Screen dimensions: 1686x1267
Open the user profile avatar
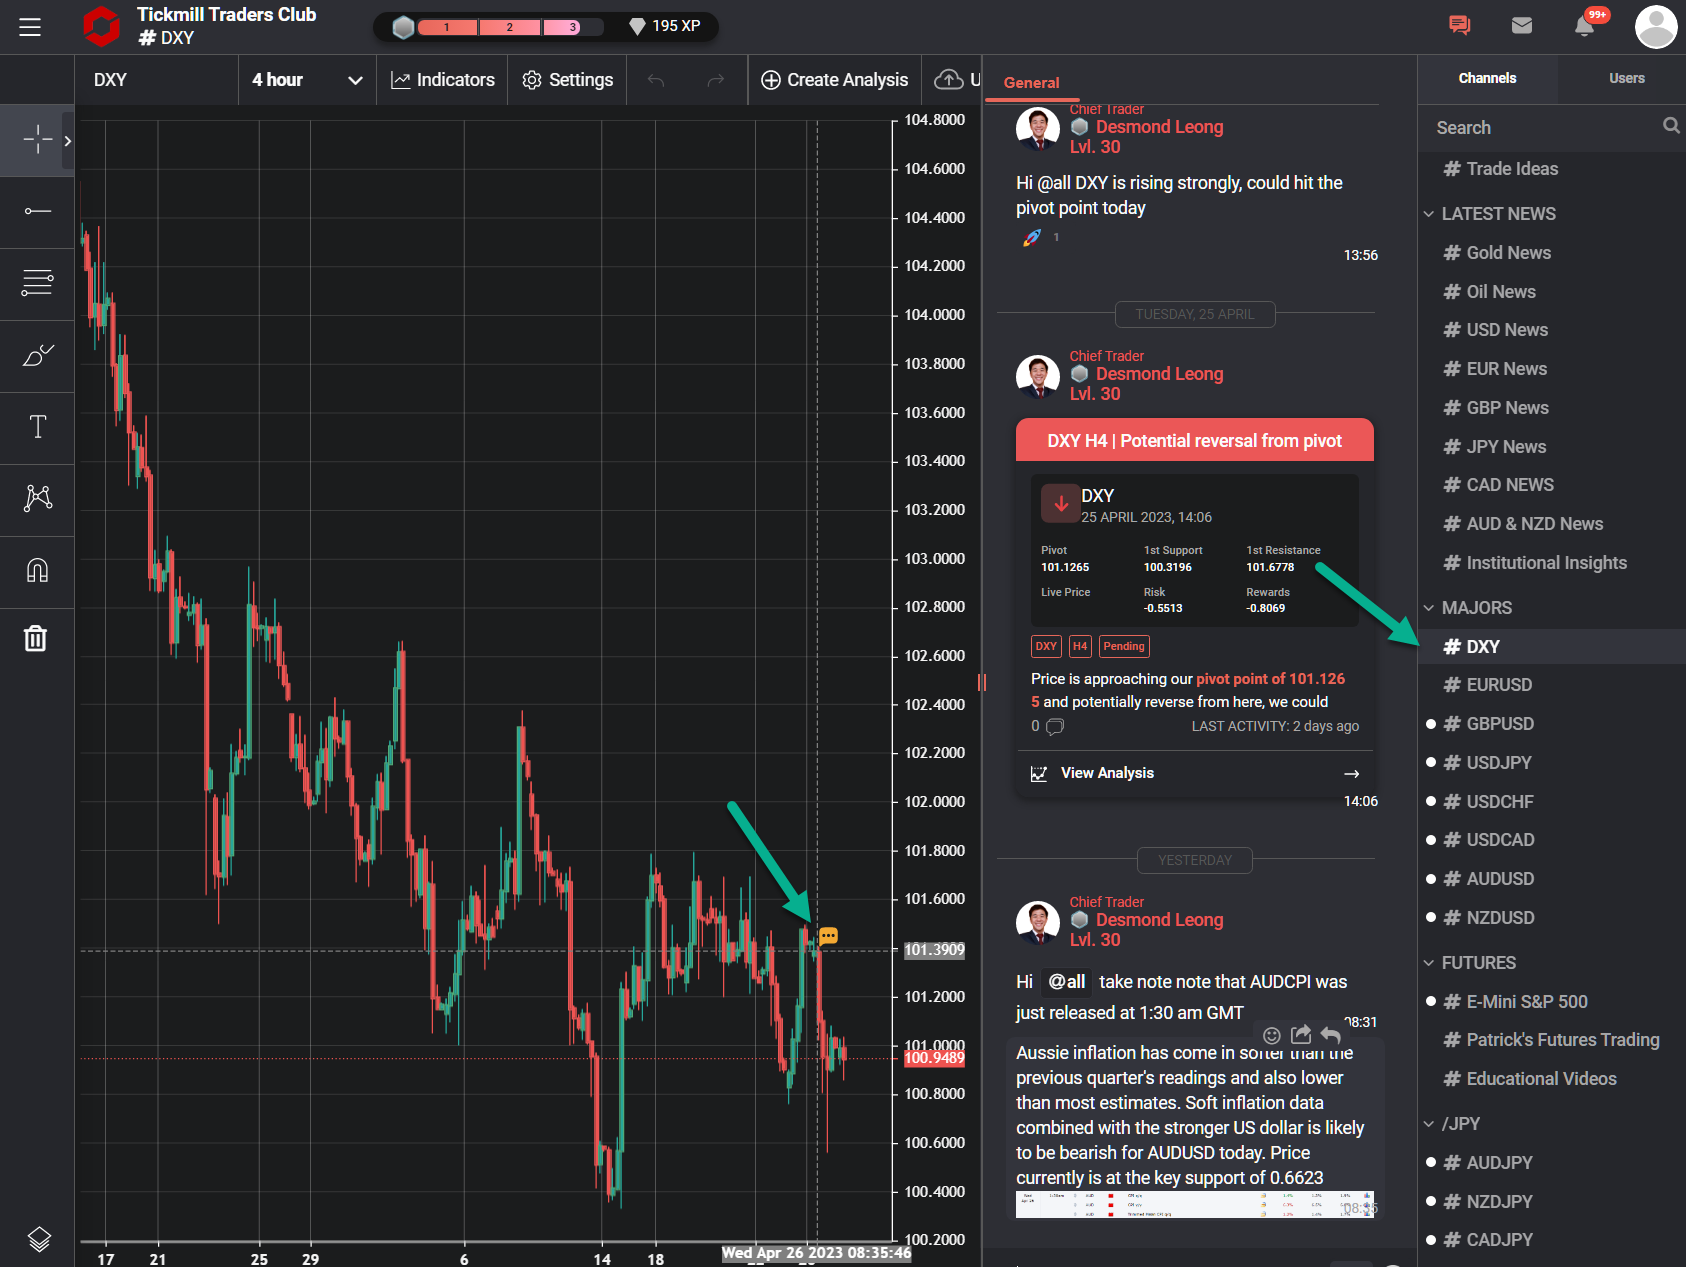coord(1656,27)
